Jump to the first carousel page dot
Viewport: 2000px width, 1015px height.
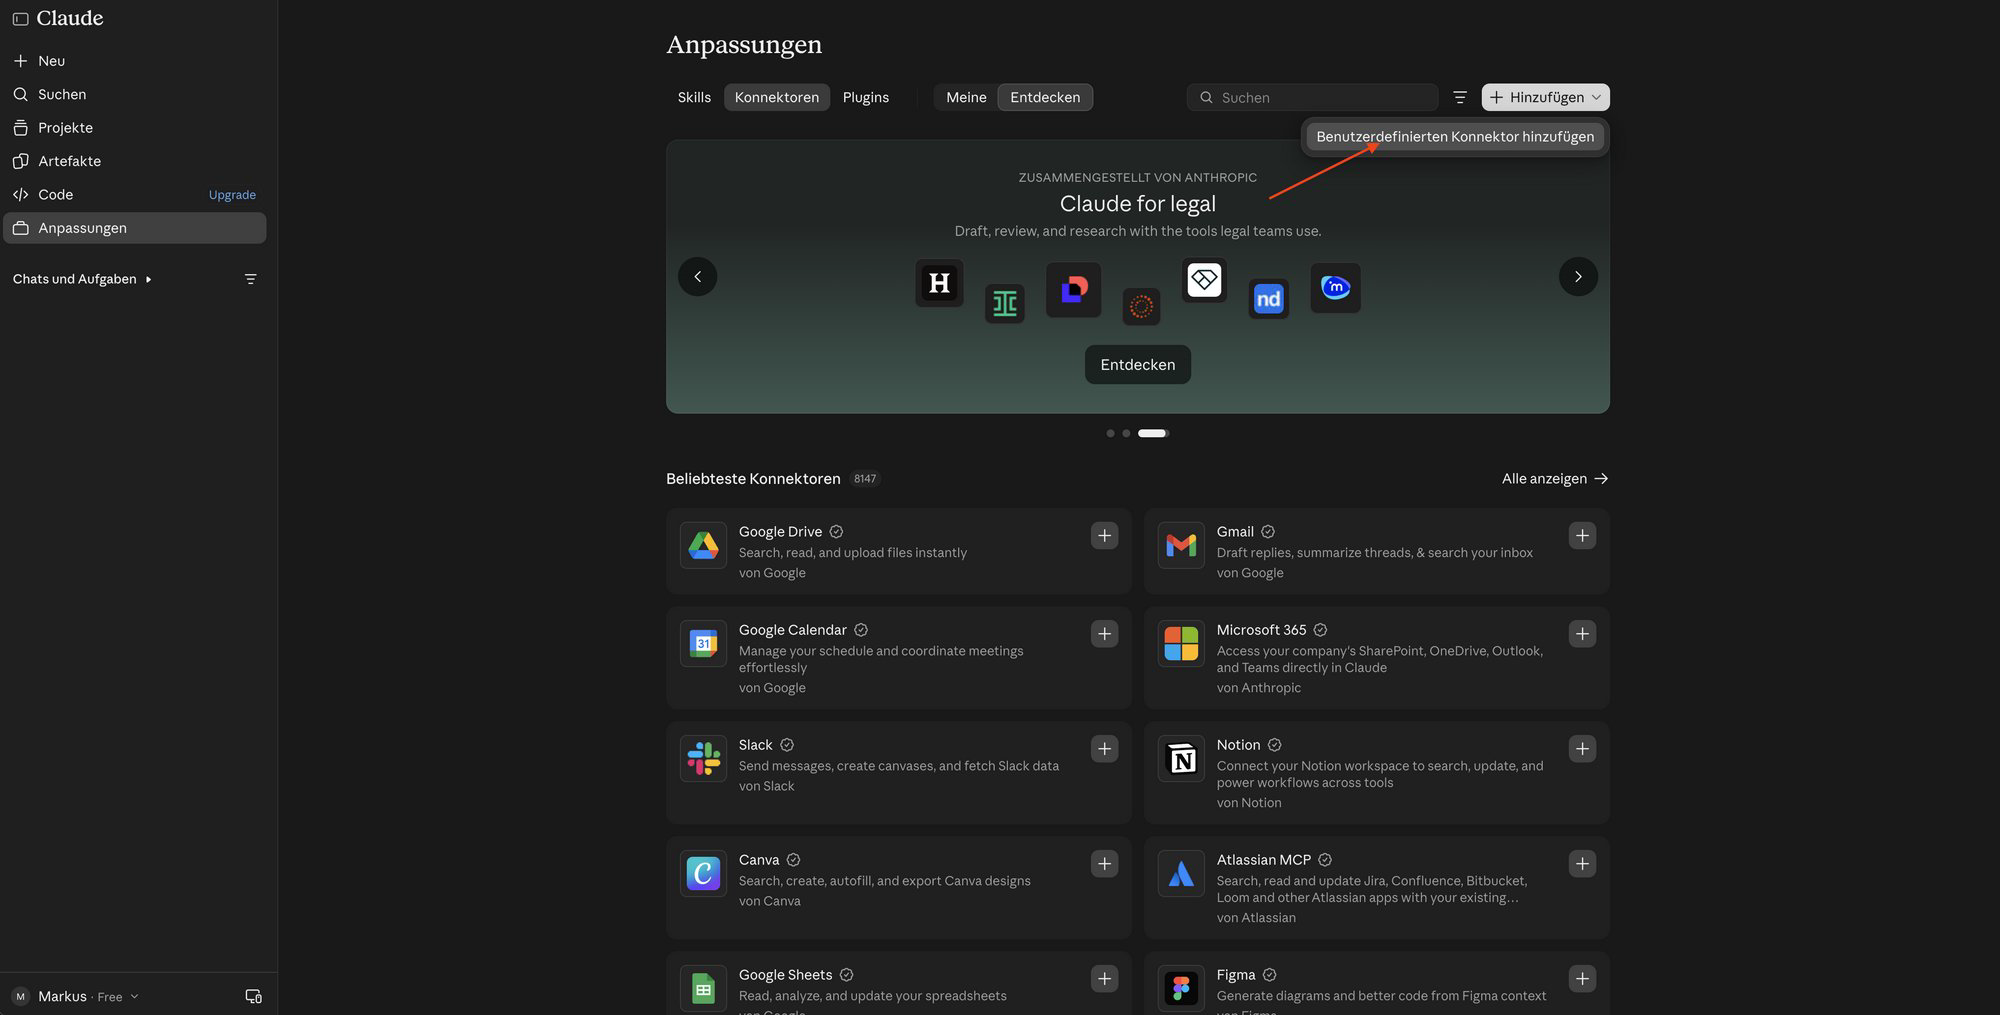pos(1110,433)
